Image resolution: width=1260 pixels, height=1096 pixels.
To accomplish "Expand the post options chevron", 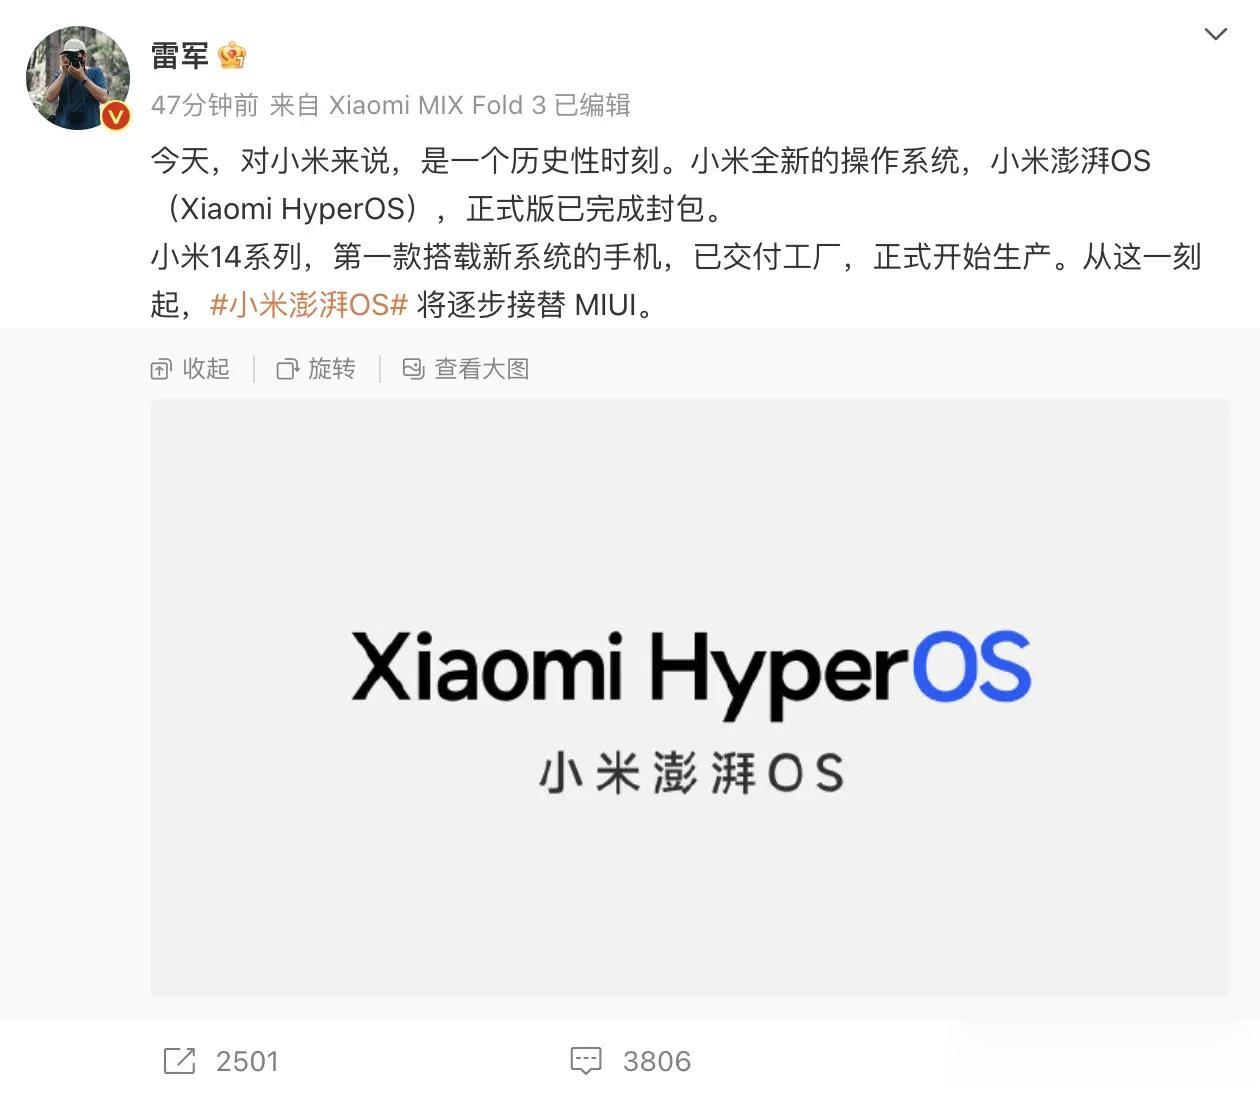I will [1215, 34].
